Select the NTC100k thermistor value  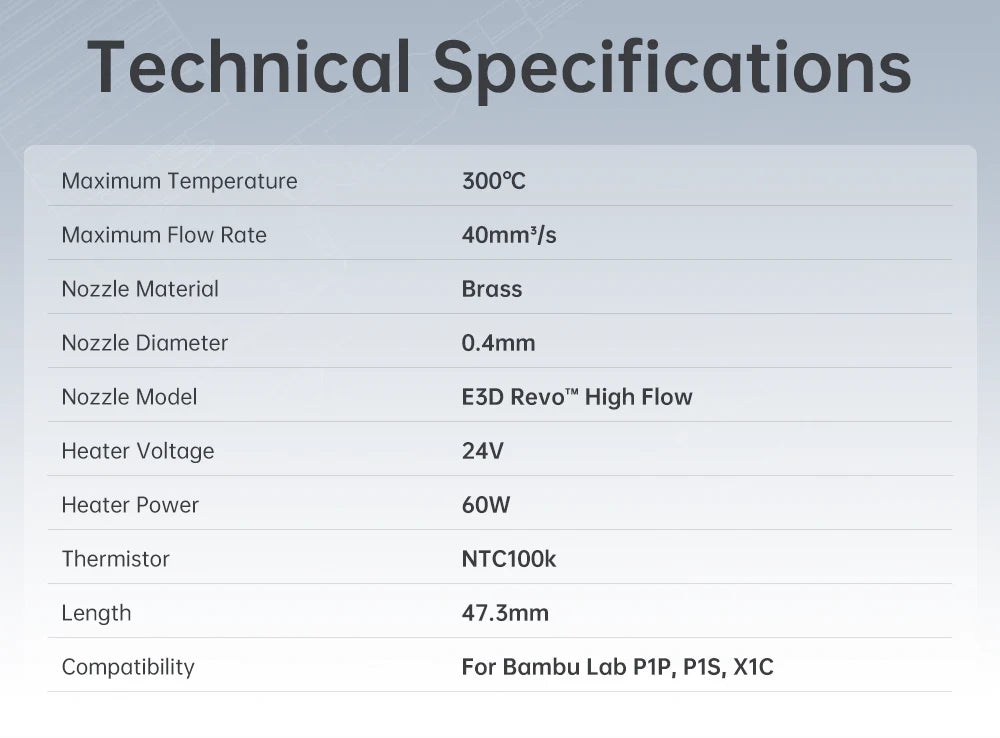coord(509,559)
